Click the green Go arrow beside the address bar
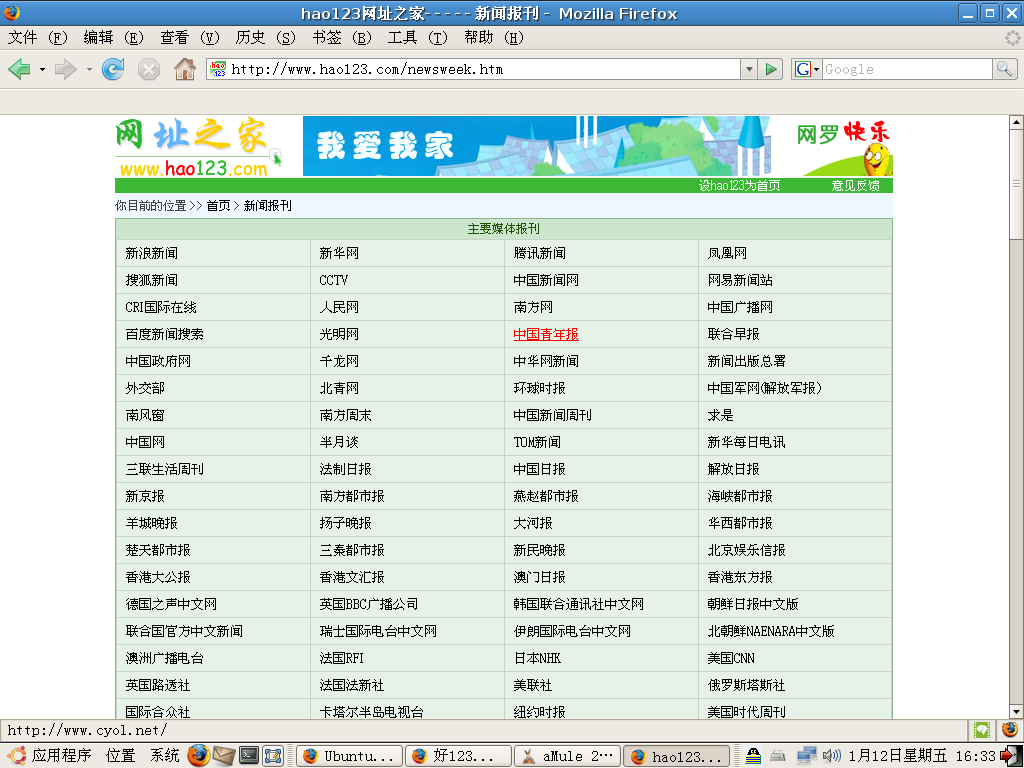 [x=771, y=69]
